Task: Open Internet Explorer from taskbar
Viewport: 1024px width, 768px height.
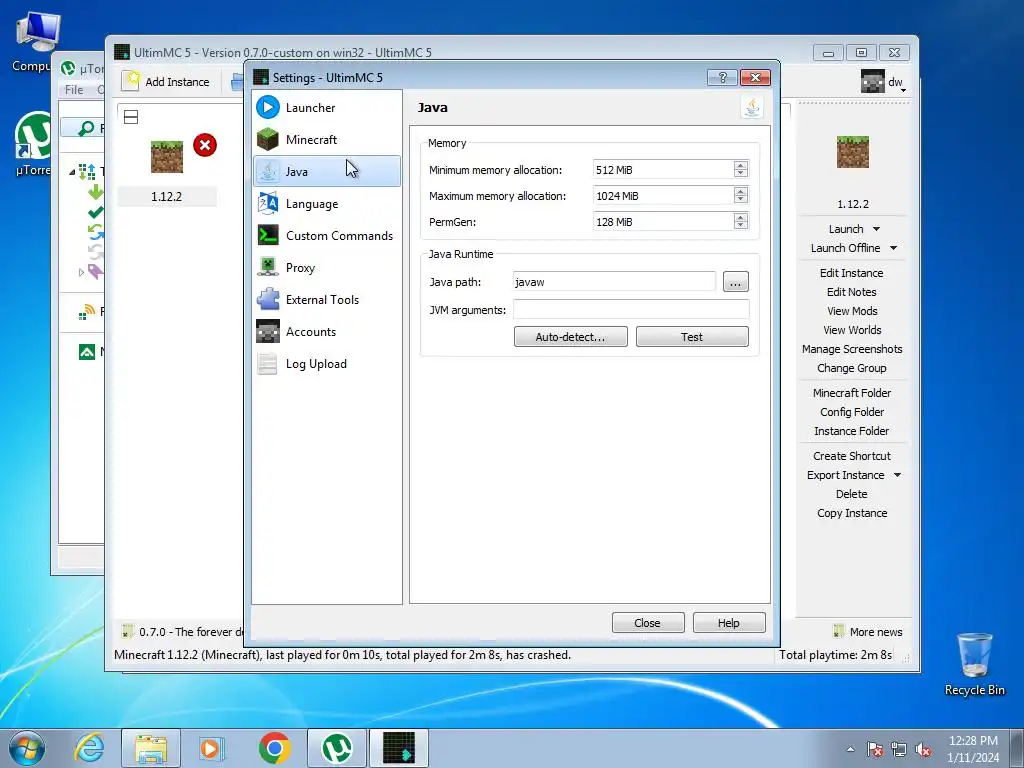Action: (x=89, y=748)
